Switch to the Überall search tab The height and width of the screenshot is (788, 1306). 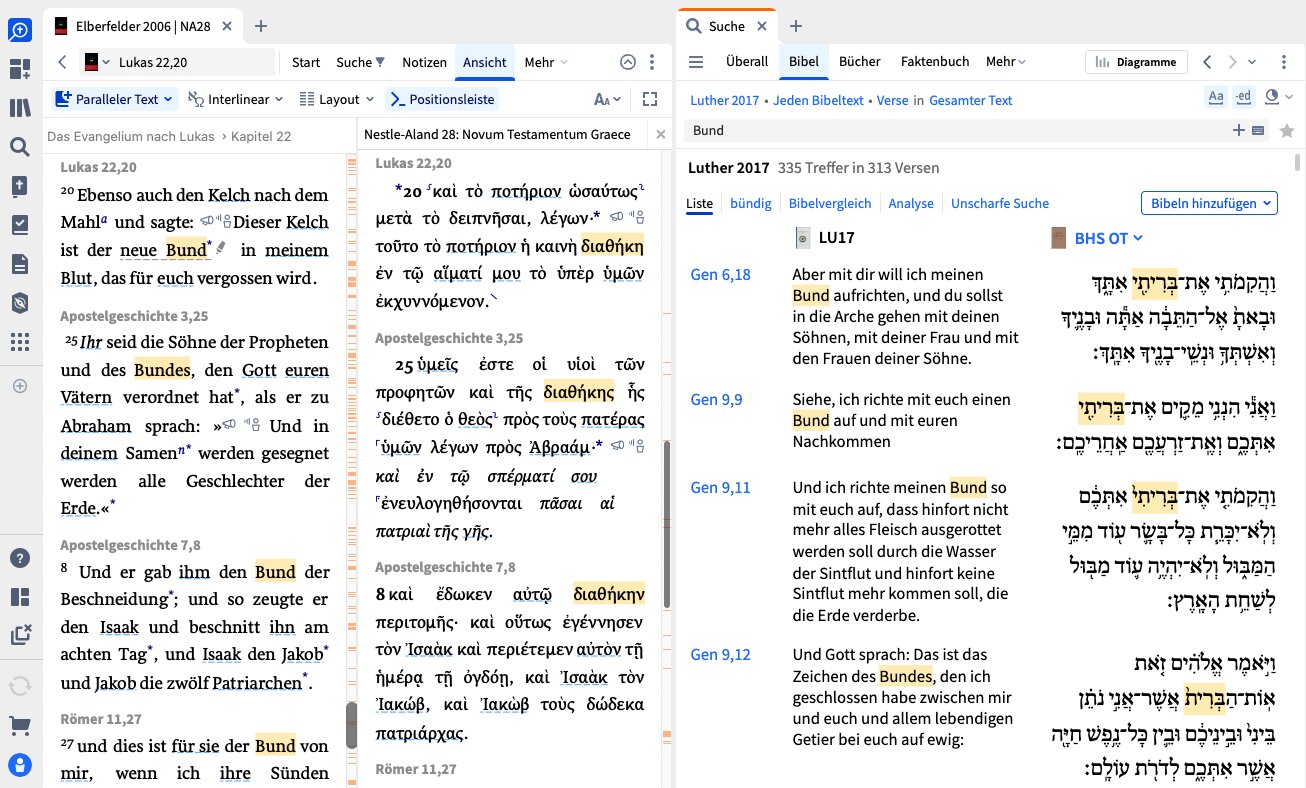coord(747,62)
